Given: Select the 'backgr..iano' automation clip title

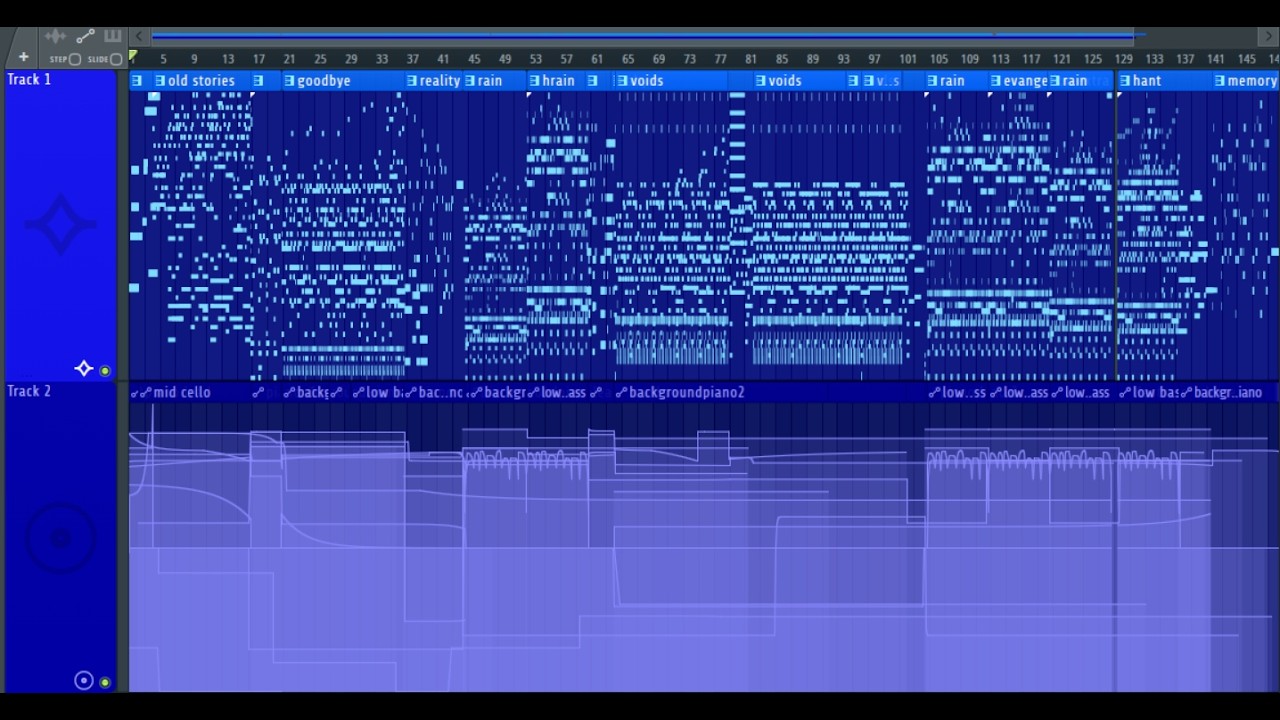Looking at the screenshot, I should click(x=1228, y=393).
